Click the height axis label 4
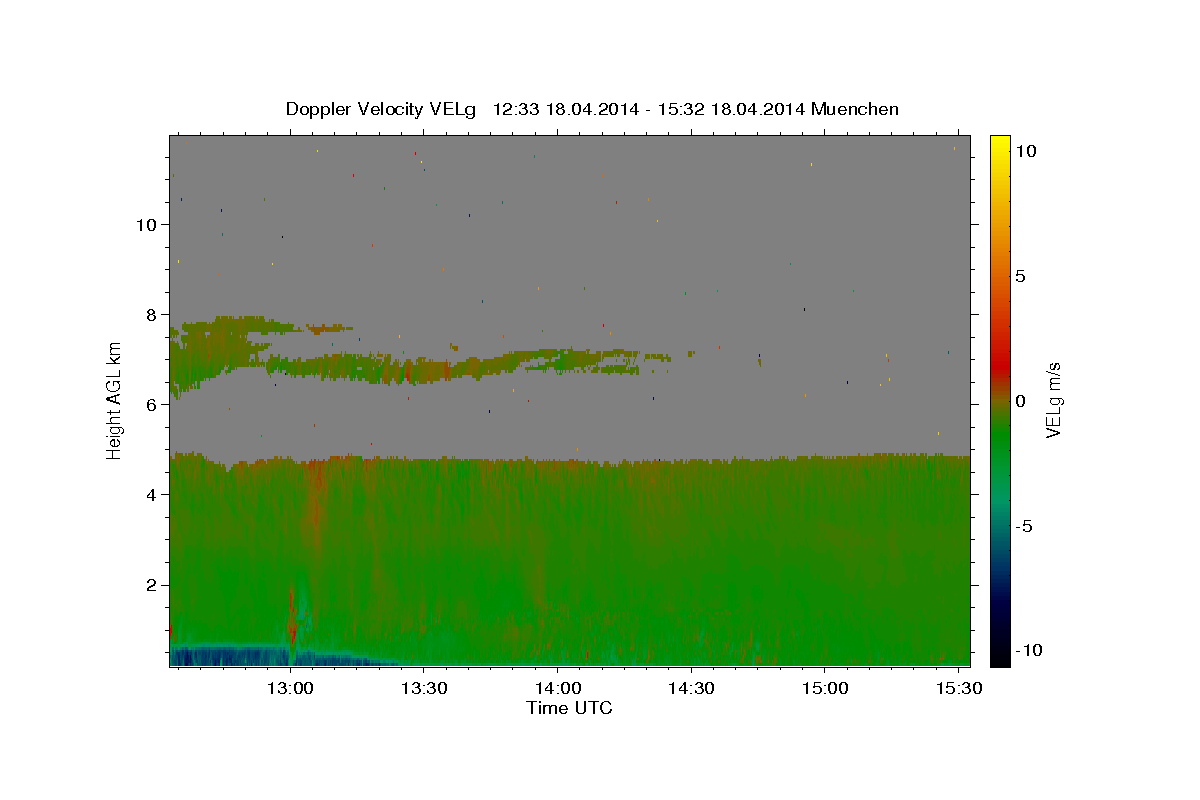 (x=152, y=495)
